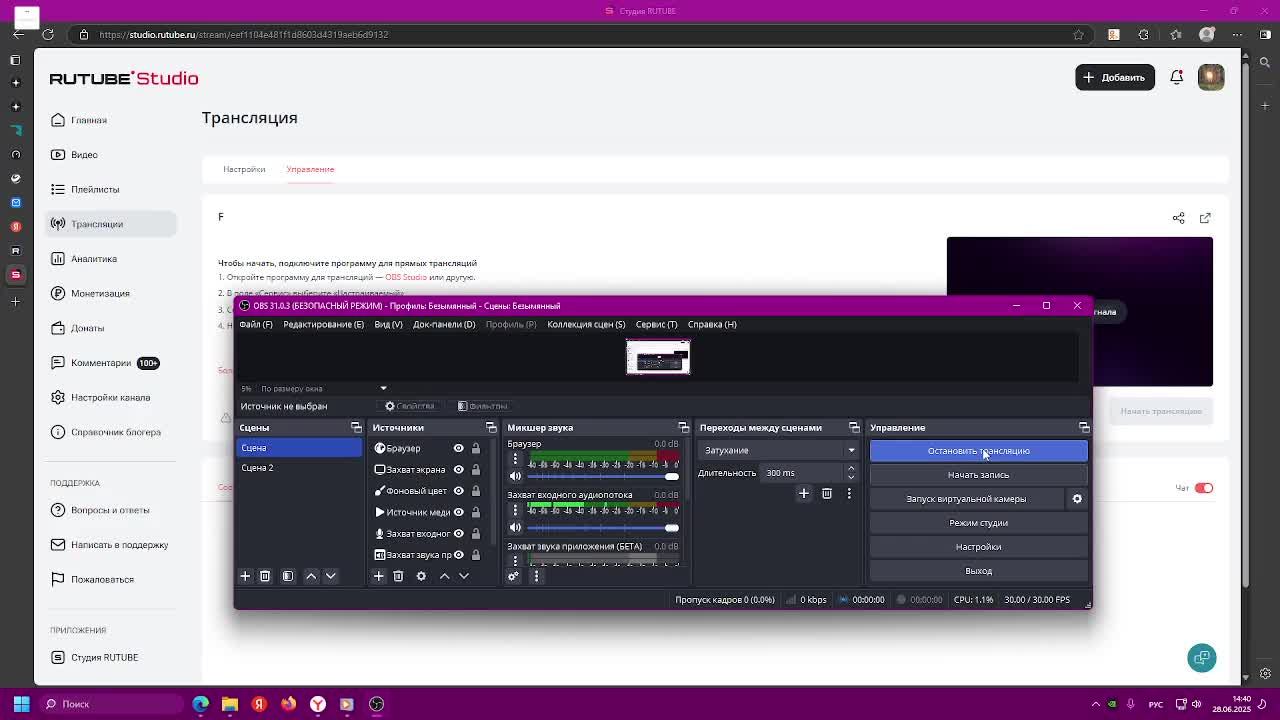Screen dimensions: 1280x720
Task: Select Сцена 2 in scenes list
Action: (299, 468)
